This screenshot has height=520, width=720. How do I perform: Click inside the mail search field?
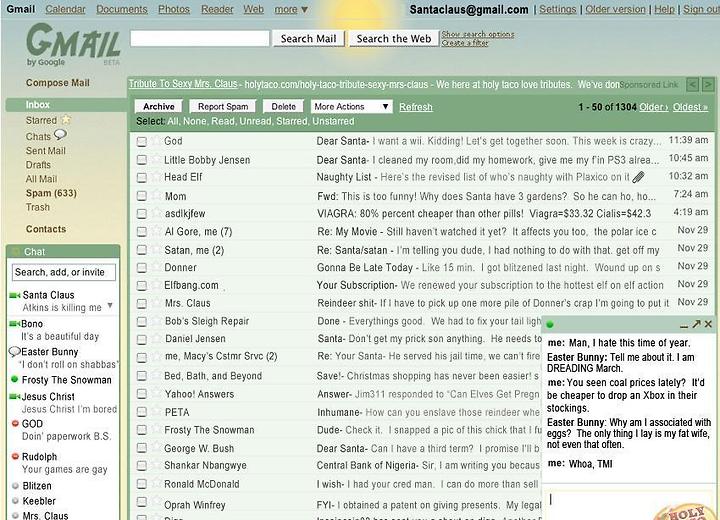pyautogui.click(x=200, y=39)
